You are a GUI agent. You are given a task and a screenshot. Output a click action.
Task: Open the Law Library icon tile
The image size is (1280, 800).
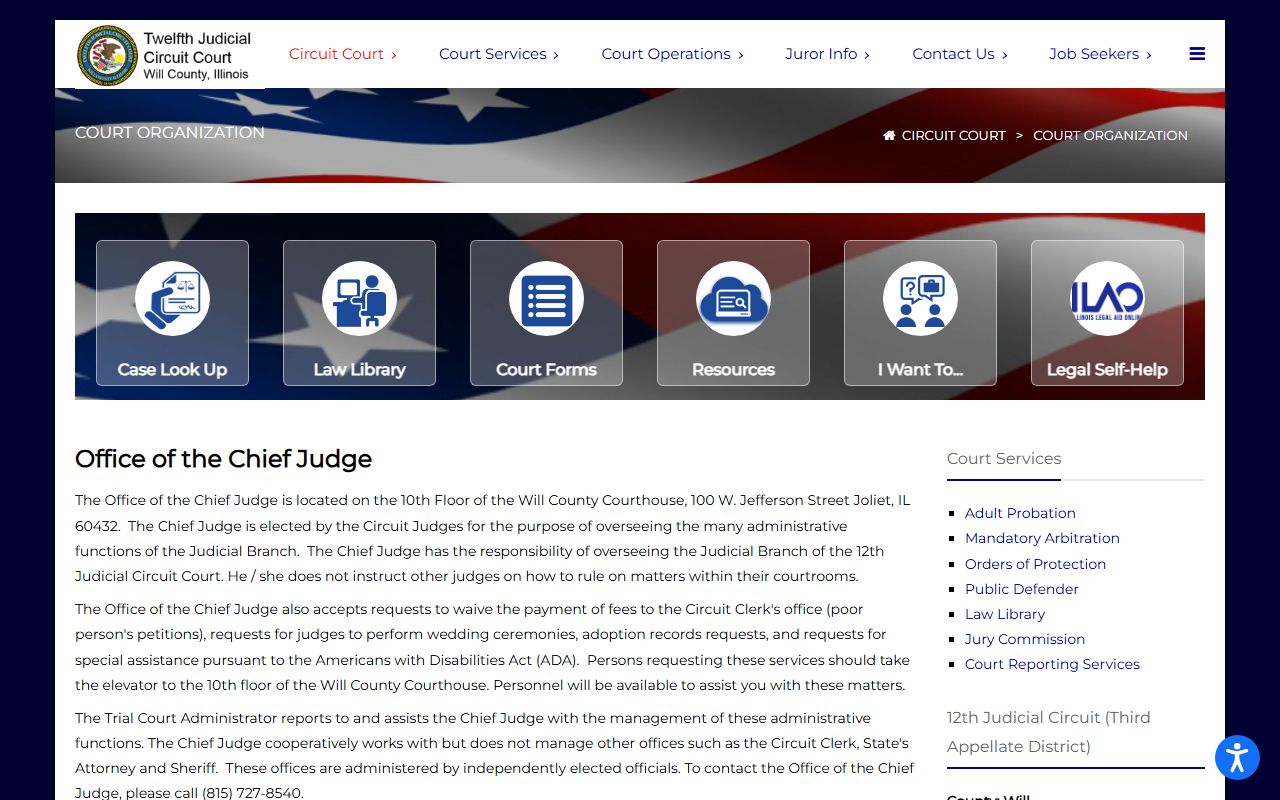pos(359,313)
